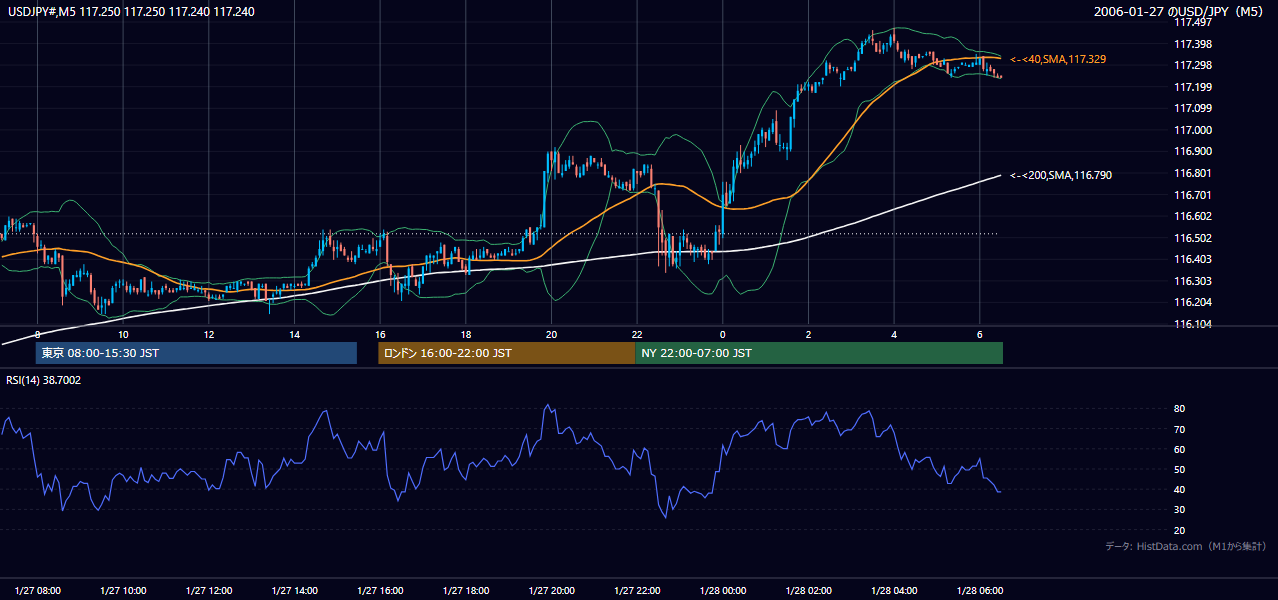Click RSI scale value 20 at the bottom of the RSI axis
Viewport: 1278px width, 600px height.
pos(1180,530)
